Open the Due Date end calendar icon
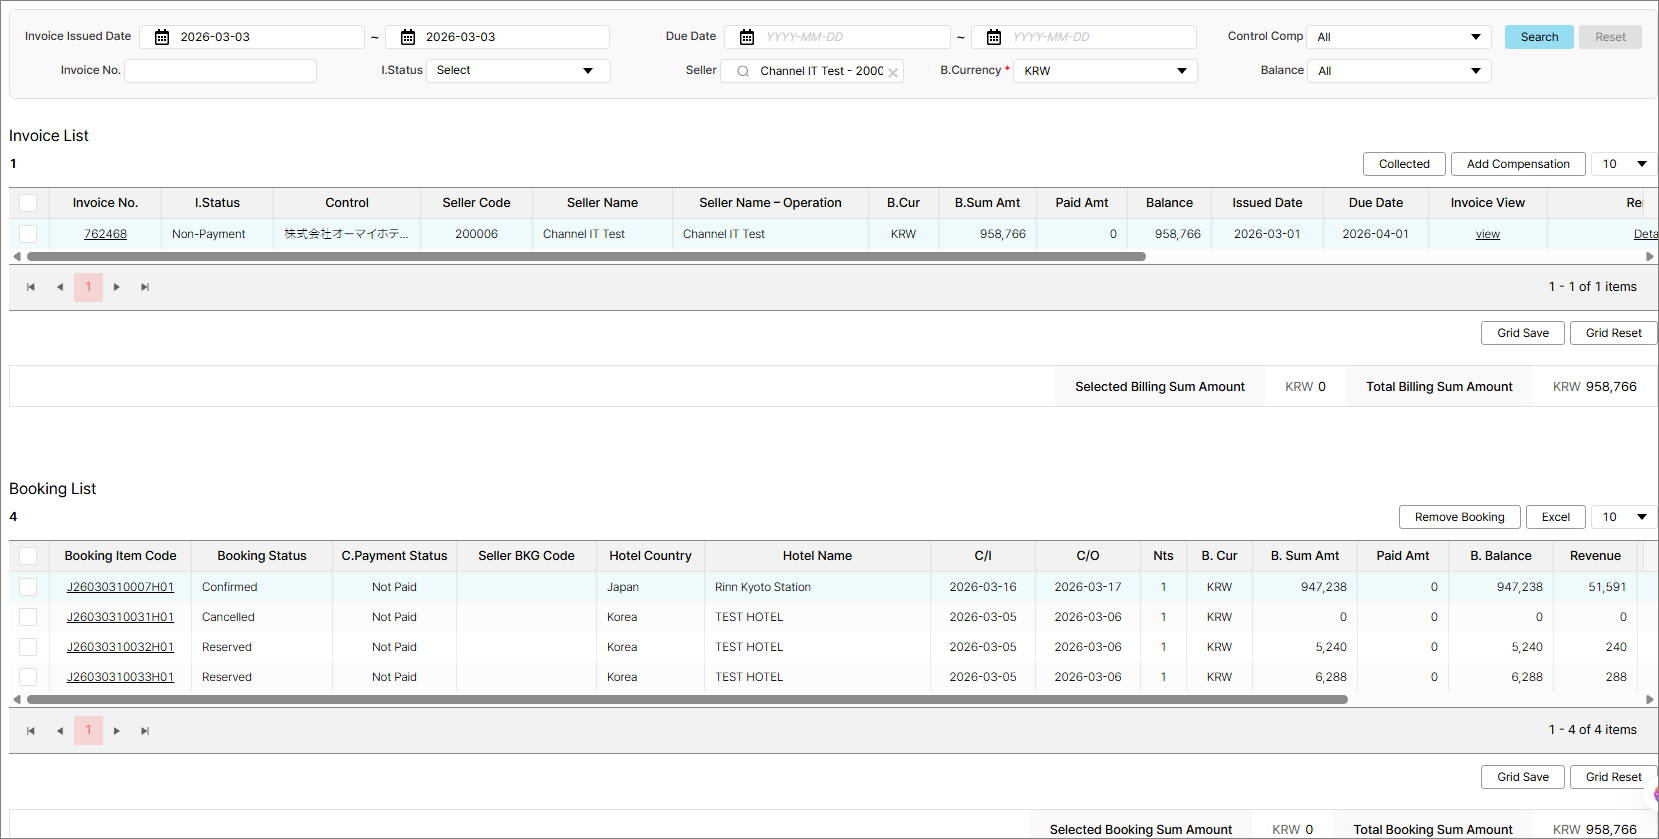Image resolution: width=1659 pixels, height=839 pixels. (x=994, y=37)
